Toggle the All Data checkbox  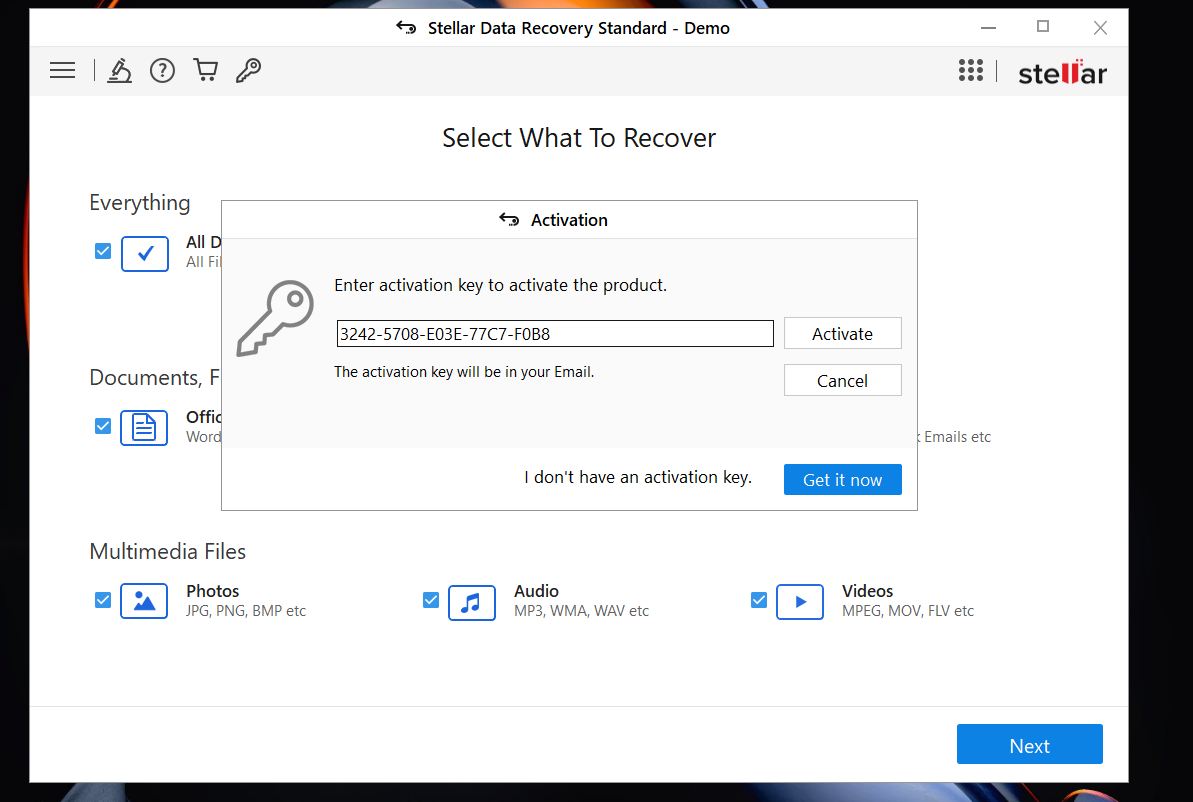coord(103,251)
